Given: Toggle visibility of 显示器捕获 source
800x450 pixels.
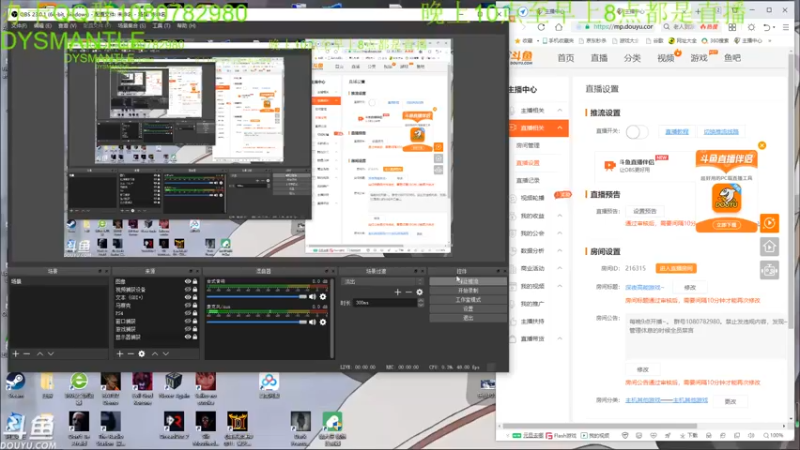Looking at the screenshot, I should tap(187, 337).
